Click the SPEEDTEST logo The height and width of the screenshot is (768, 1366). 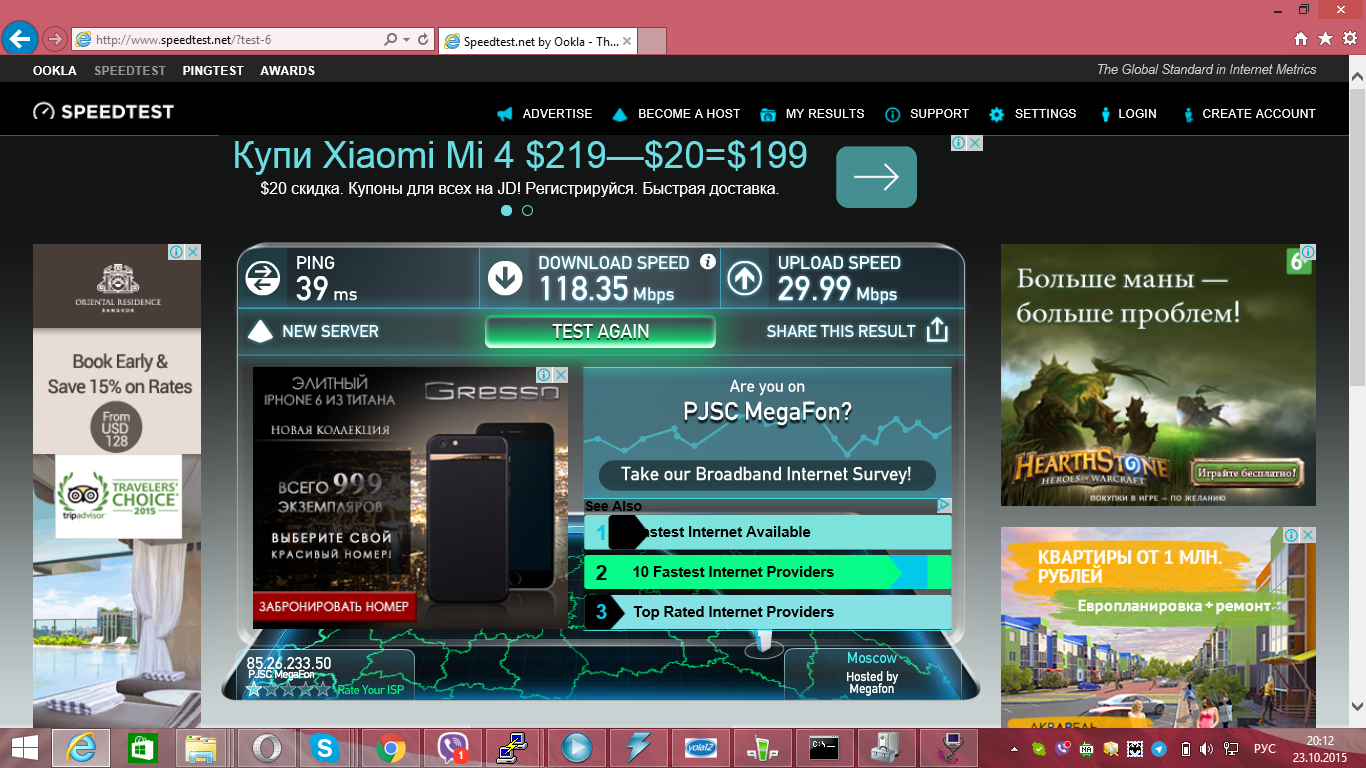tap(103, 112)
